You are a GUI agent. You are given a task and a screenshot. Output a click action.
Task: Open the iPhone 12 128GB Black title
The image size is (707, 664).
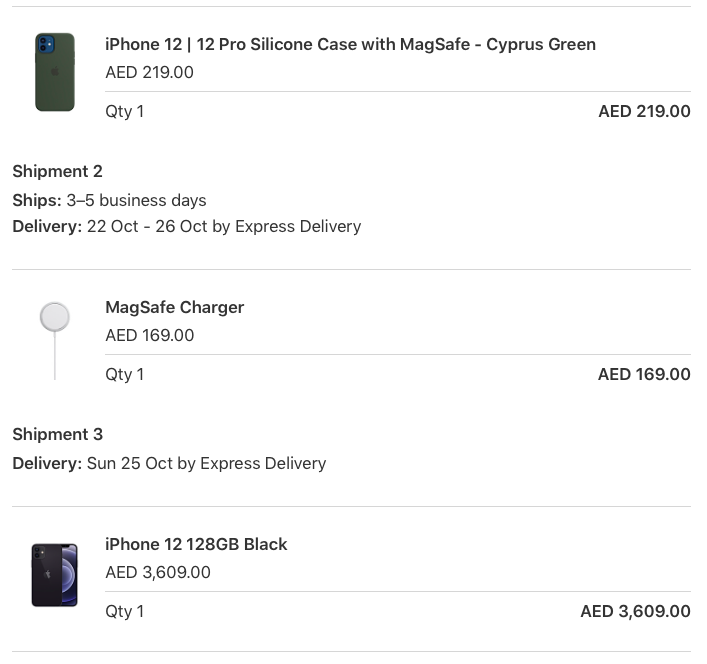196,544
